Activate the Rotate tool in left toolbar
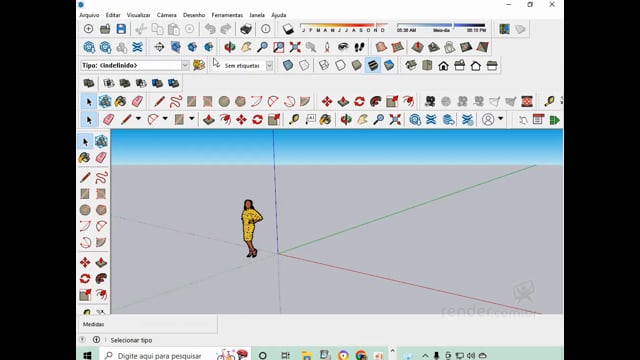This screenshot has height=360, width=640. tap(85, 279)
